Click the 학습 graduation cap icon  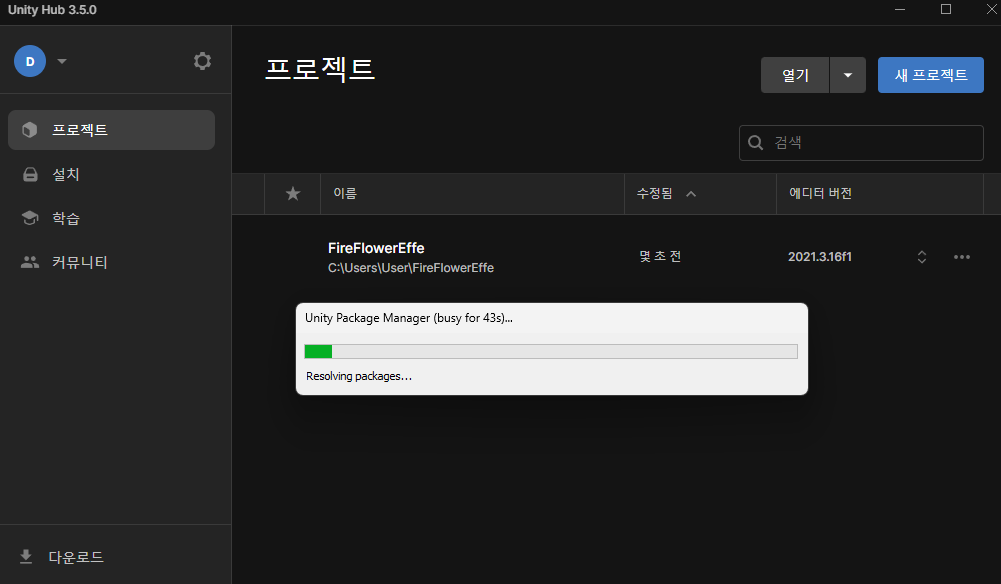coord(30,218)
